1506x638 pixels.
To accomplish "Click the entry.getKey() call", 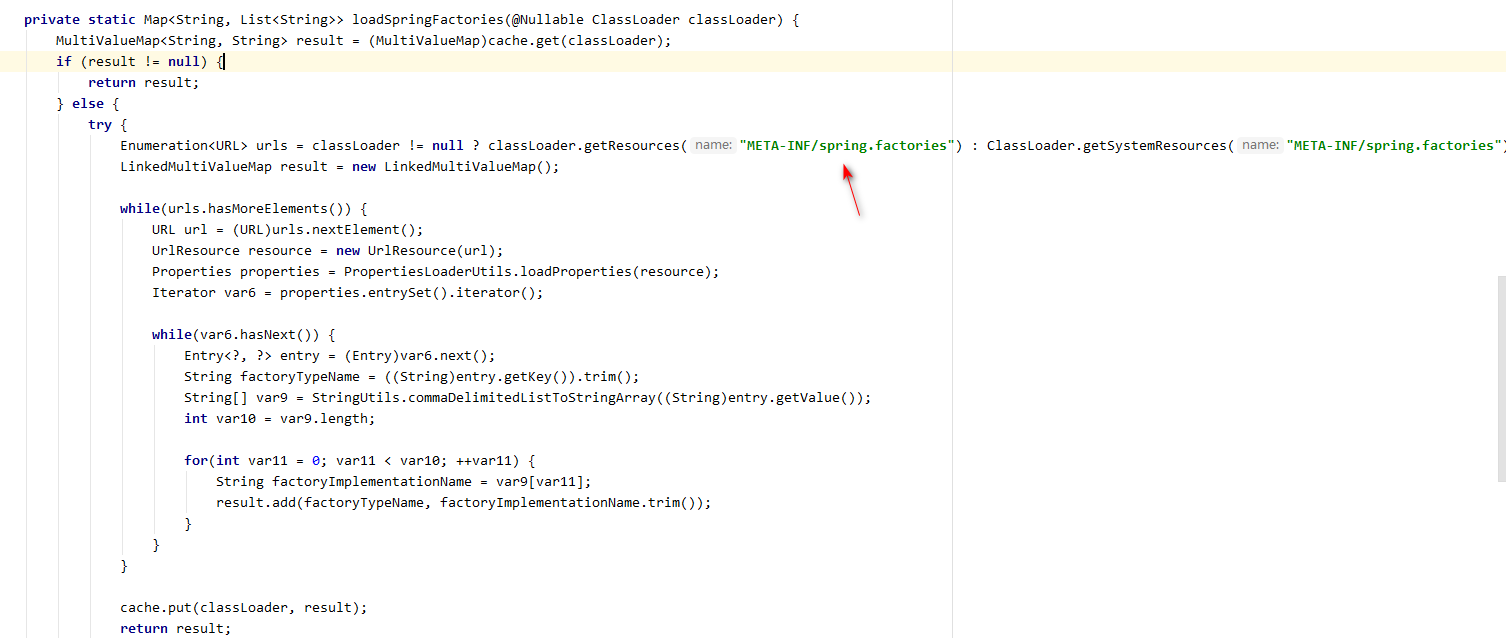I will tap(520, 376).
